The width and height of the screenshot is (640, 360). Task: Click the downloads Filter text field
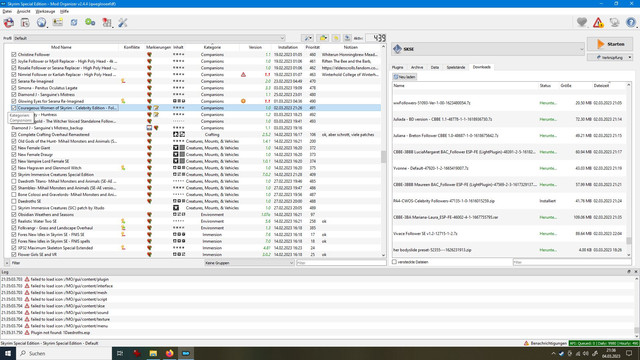(571, 262)
